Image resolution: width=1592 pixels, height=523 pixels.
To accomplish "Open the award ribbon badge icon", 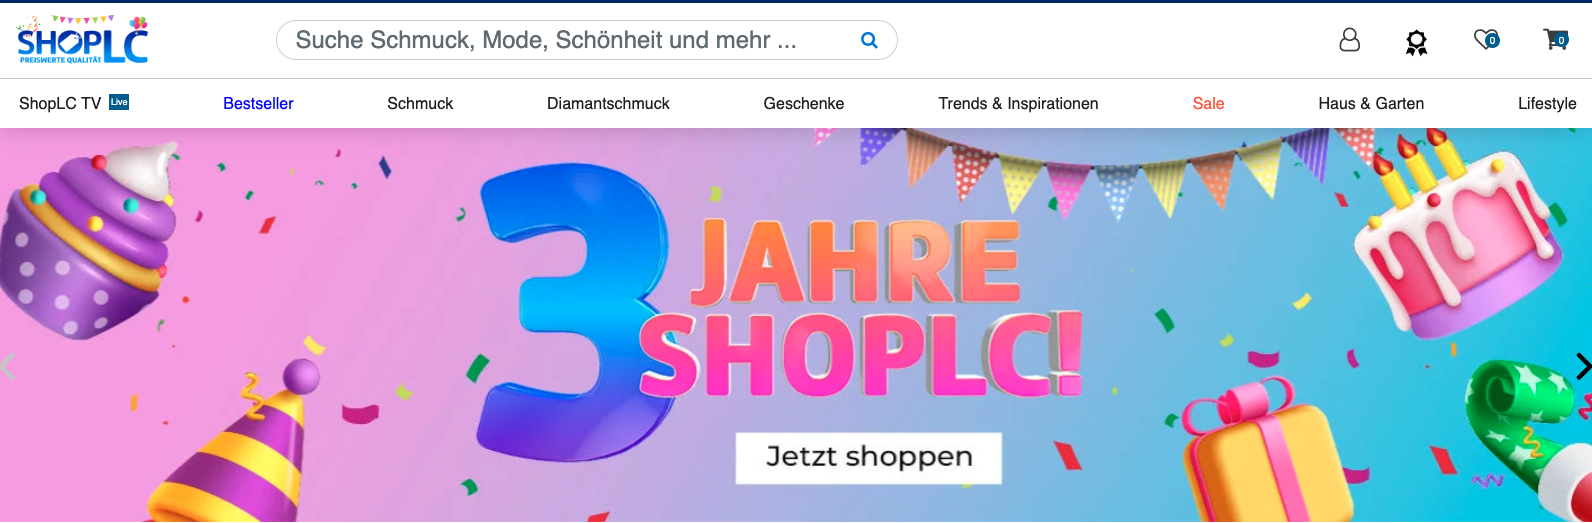I will coord(1416,42).
